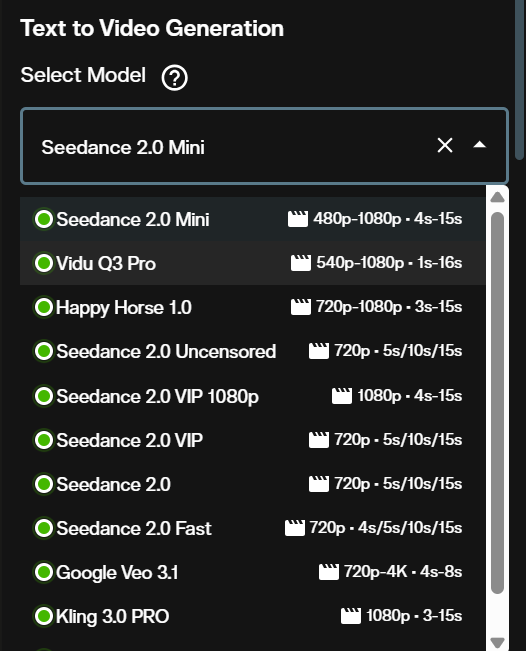Image resolution: width=526 pixels, height=651 pixels.
Task: Click green status dot beside Kling 3.0 PRO
Action: point(44,616)
